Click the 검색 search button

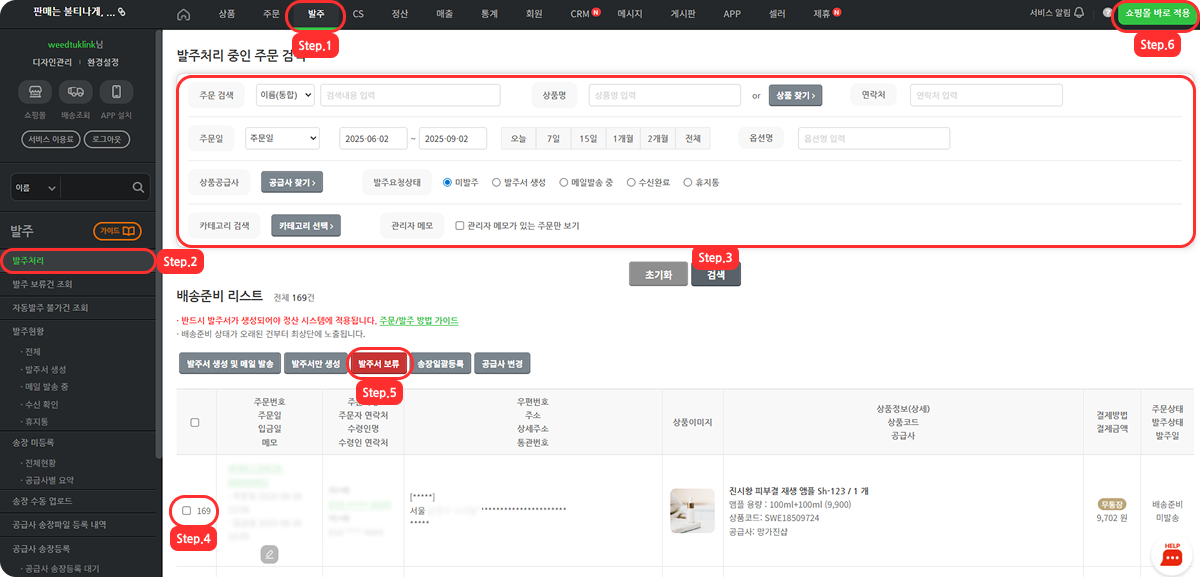[715, 275]
